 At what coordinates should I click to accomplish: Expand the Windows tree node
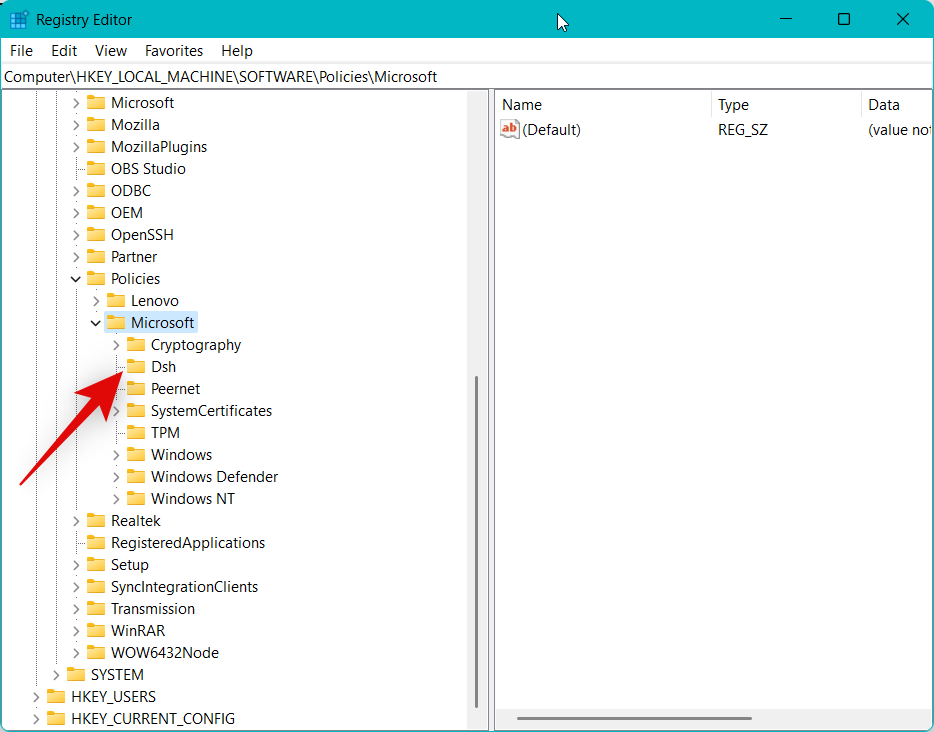[116, 454]
